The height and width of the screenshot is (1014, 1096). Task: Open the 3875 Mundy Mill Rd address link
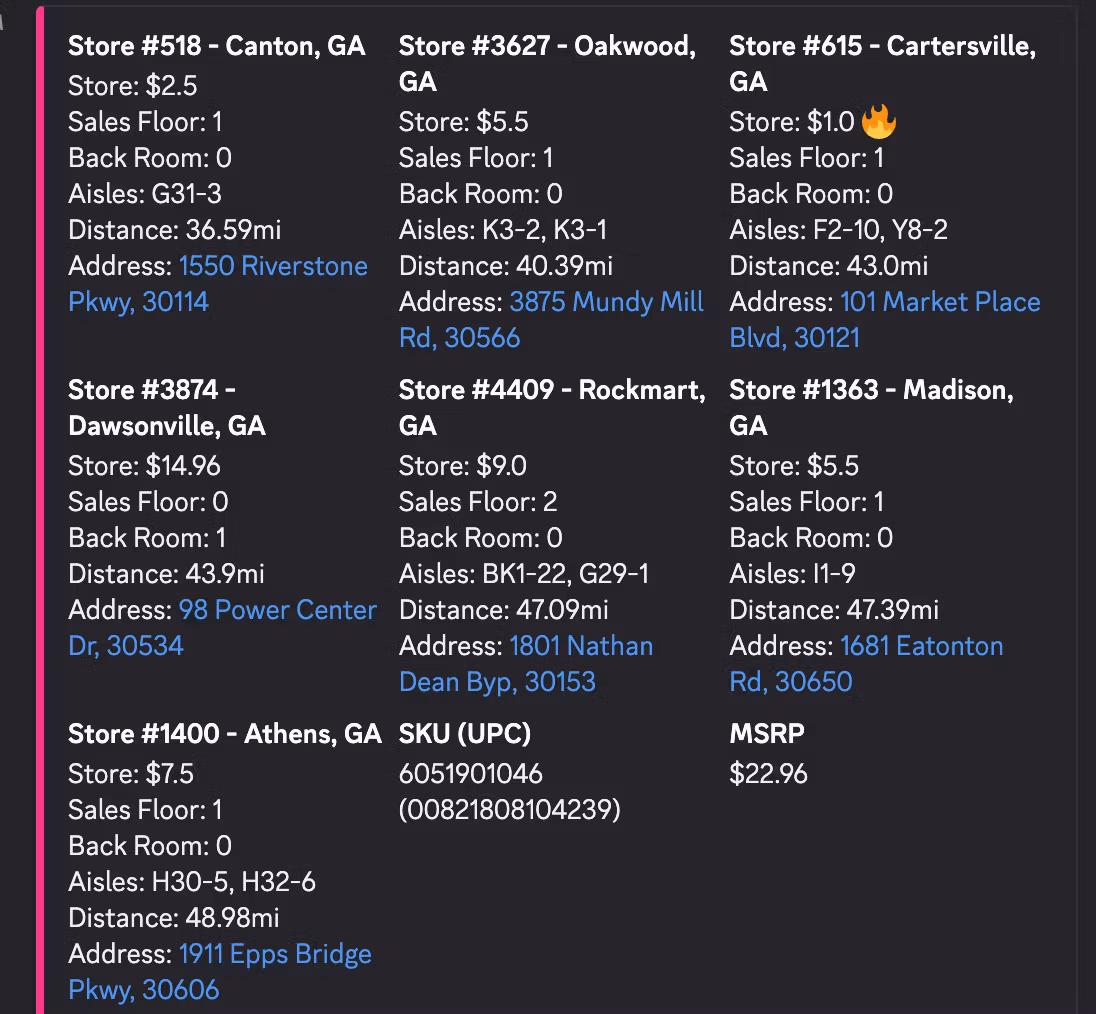pyautogui.click(x=606, y=302)
